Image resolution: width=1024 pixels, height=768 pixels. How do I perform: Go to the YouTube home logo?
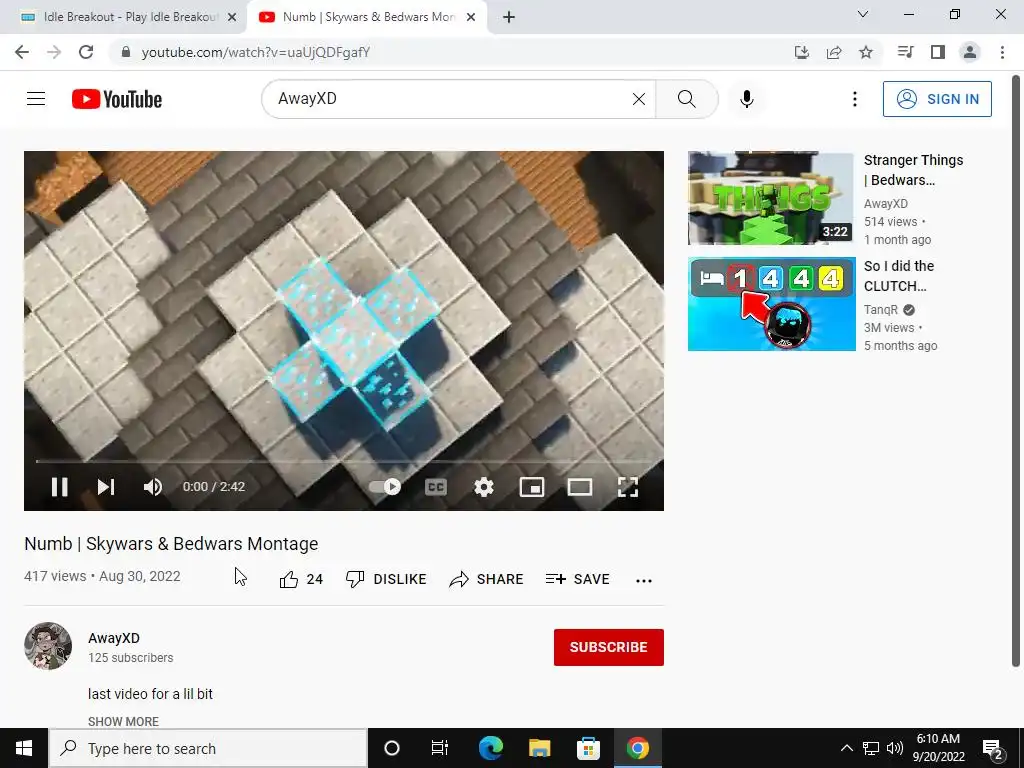click(117, 99)
